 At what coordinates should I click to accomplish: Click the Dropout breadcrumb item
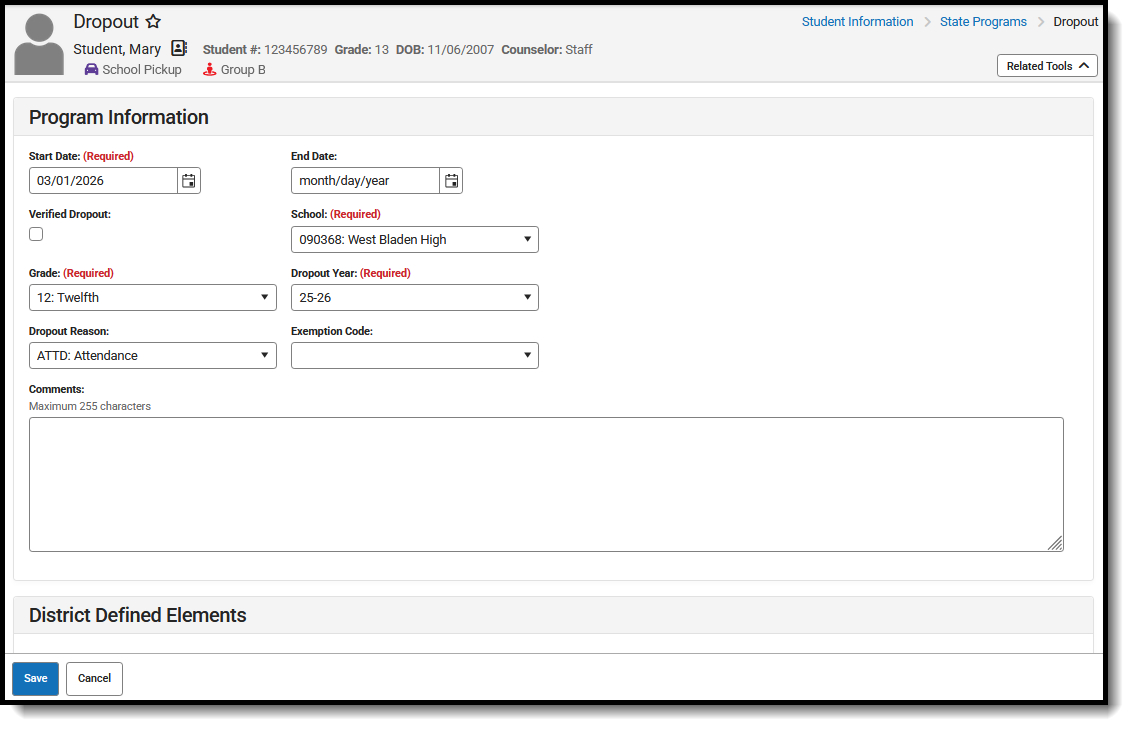point(1075,21)
